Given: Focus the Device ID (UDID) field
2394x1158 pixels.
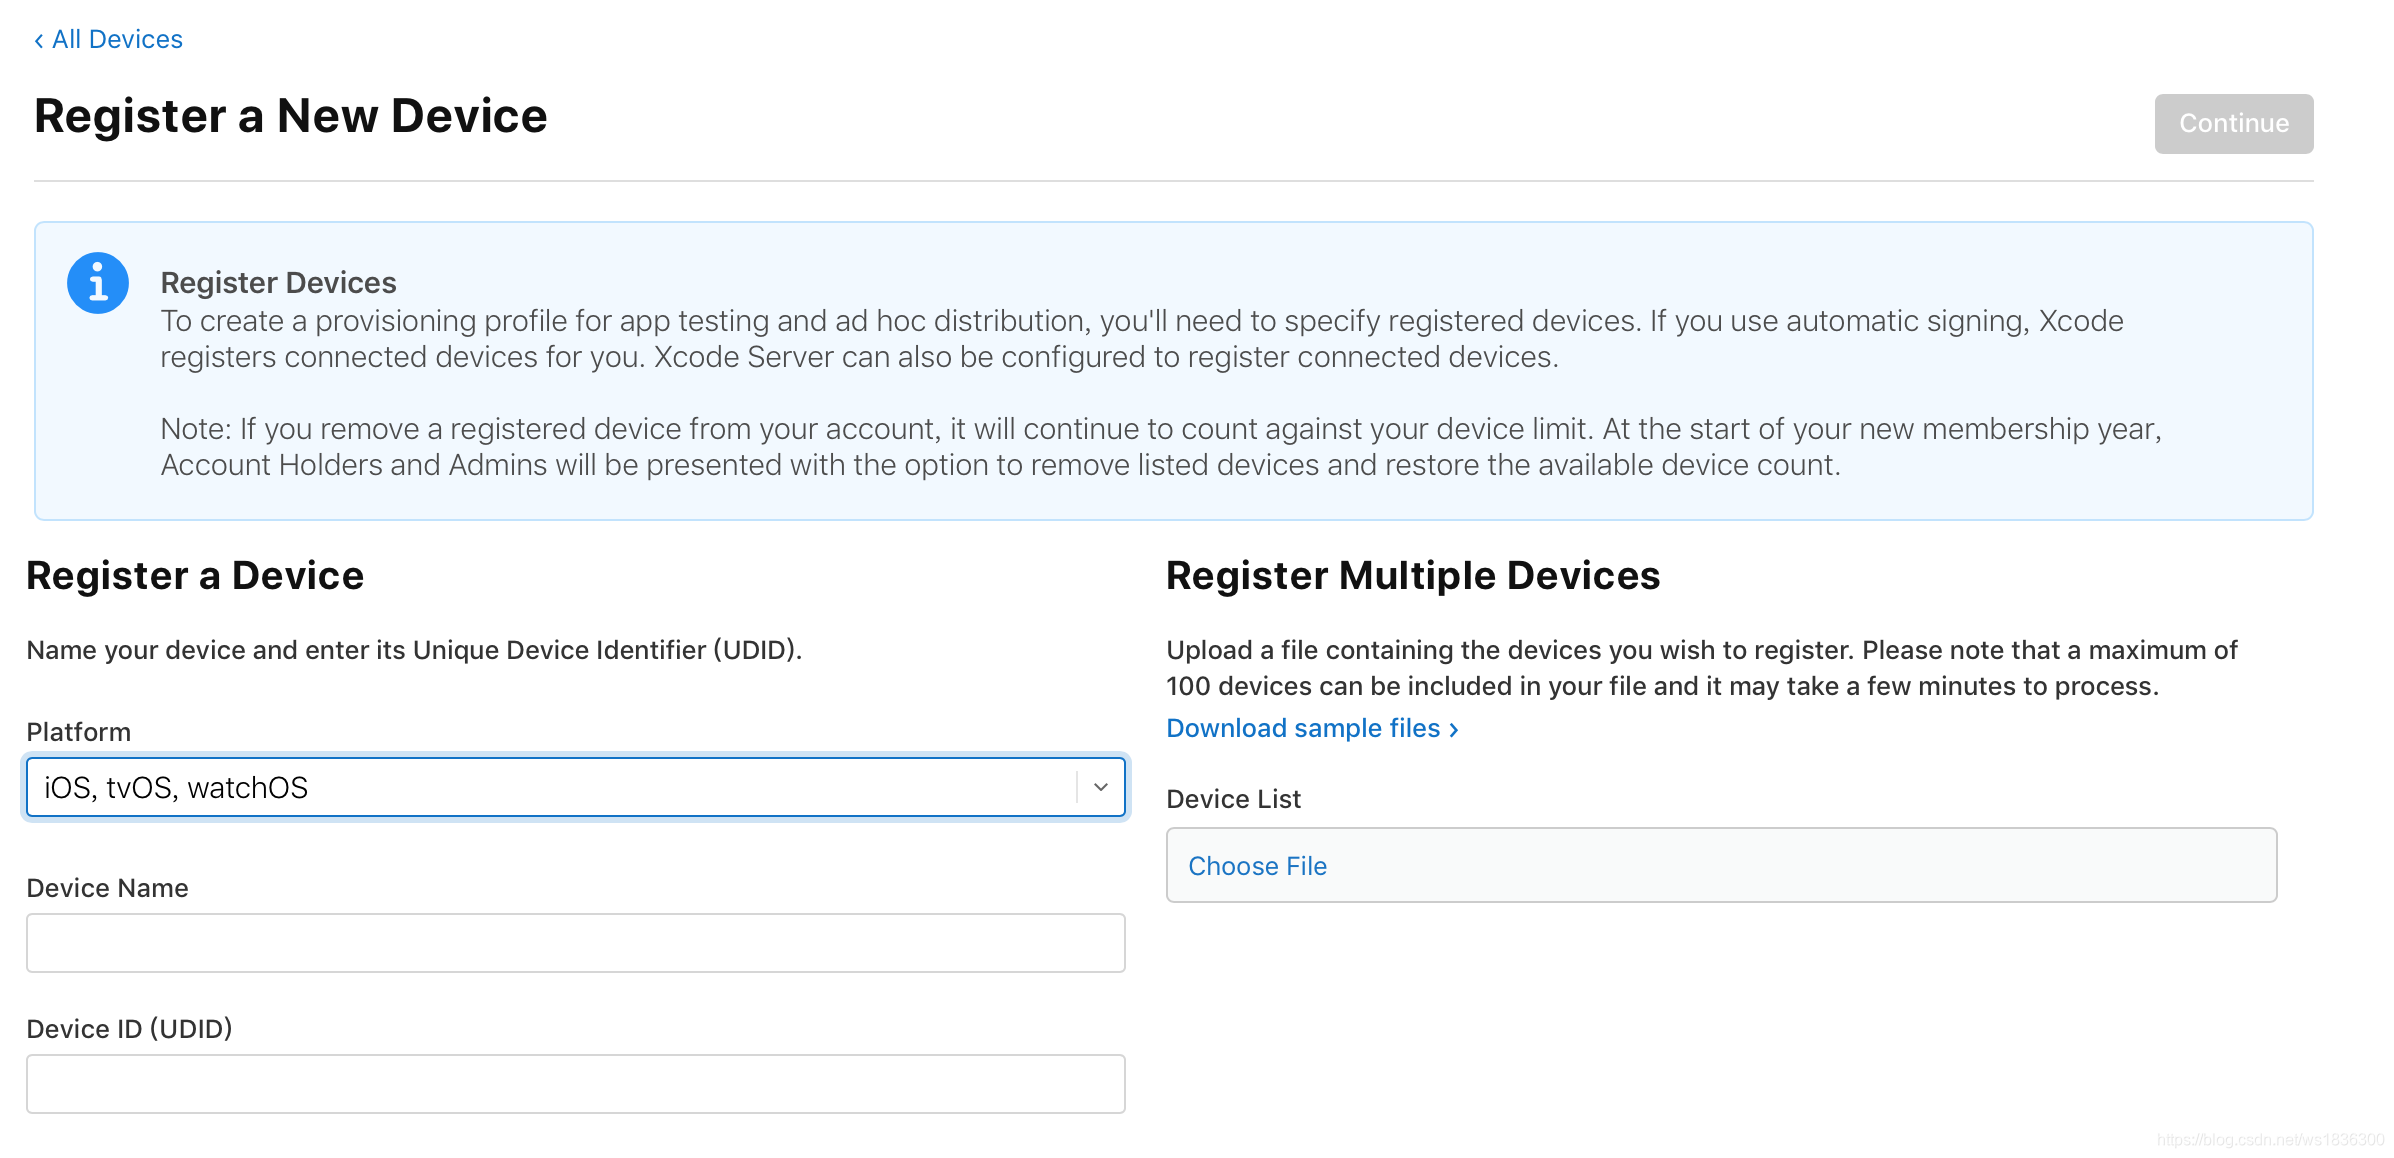Looking at the screenshot, I should pyautogui.click(x=575, y=1084).
